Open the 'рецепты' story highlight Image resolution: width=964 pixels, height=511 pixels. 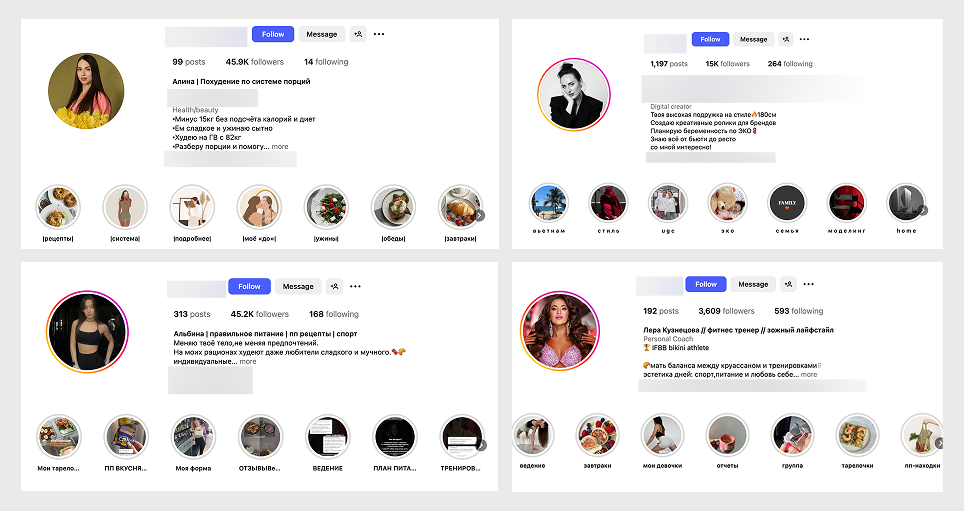[x=58, y=207]
